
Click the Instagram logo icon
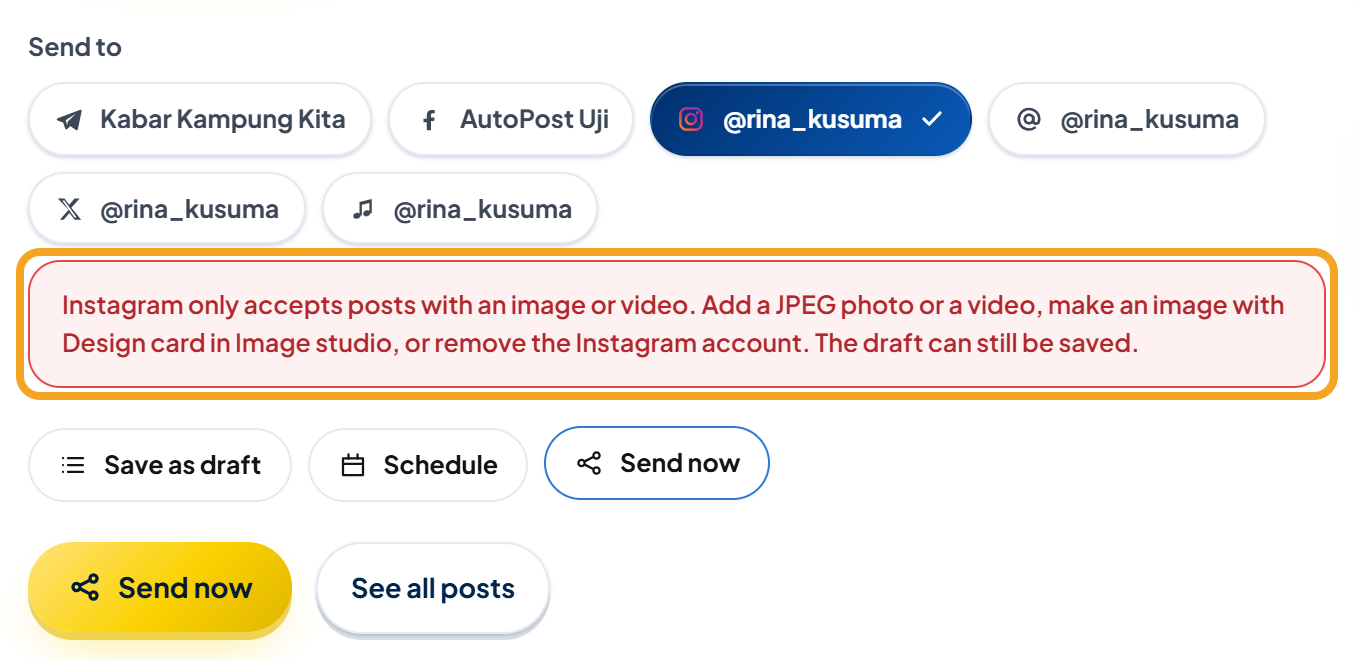point(691,120)
